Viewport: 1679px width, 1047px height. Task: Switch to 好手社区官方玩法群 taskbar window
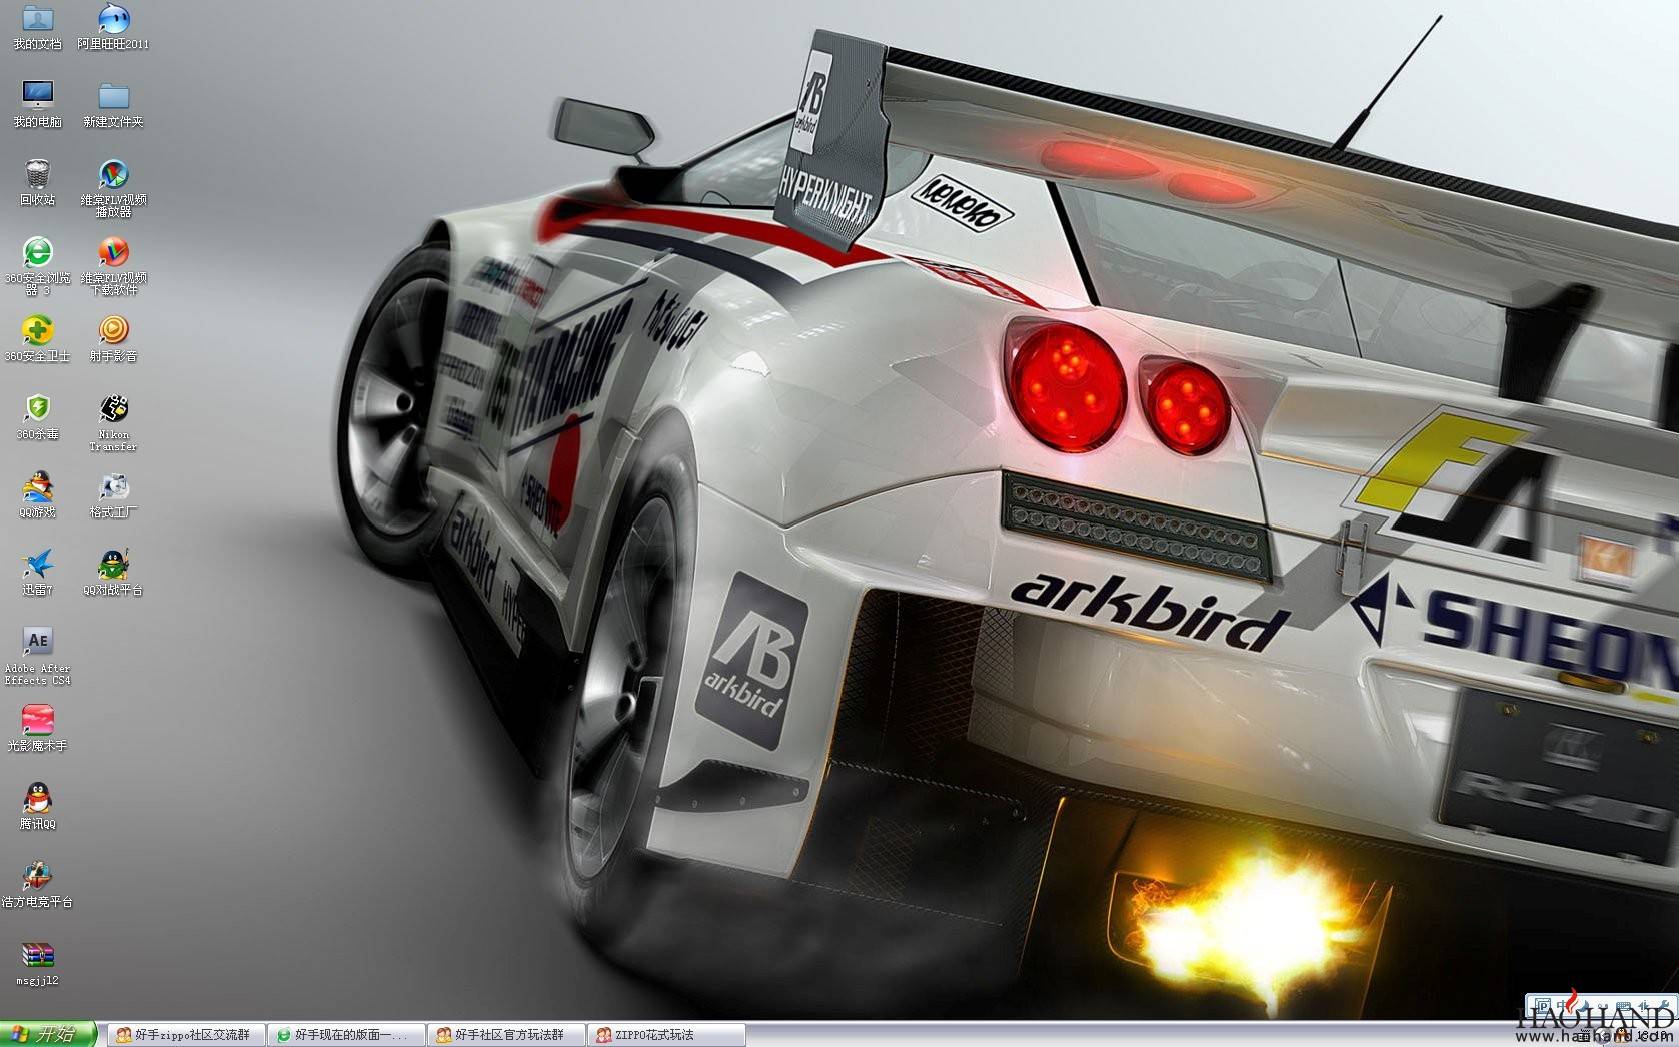(x=506, y=1035)
